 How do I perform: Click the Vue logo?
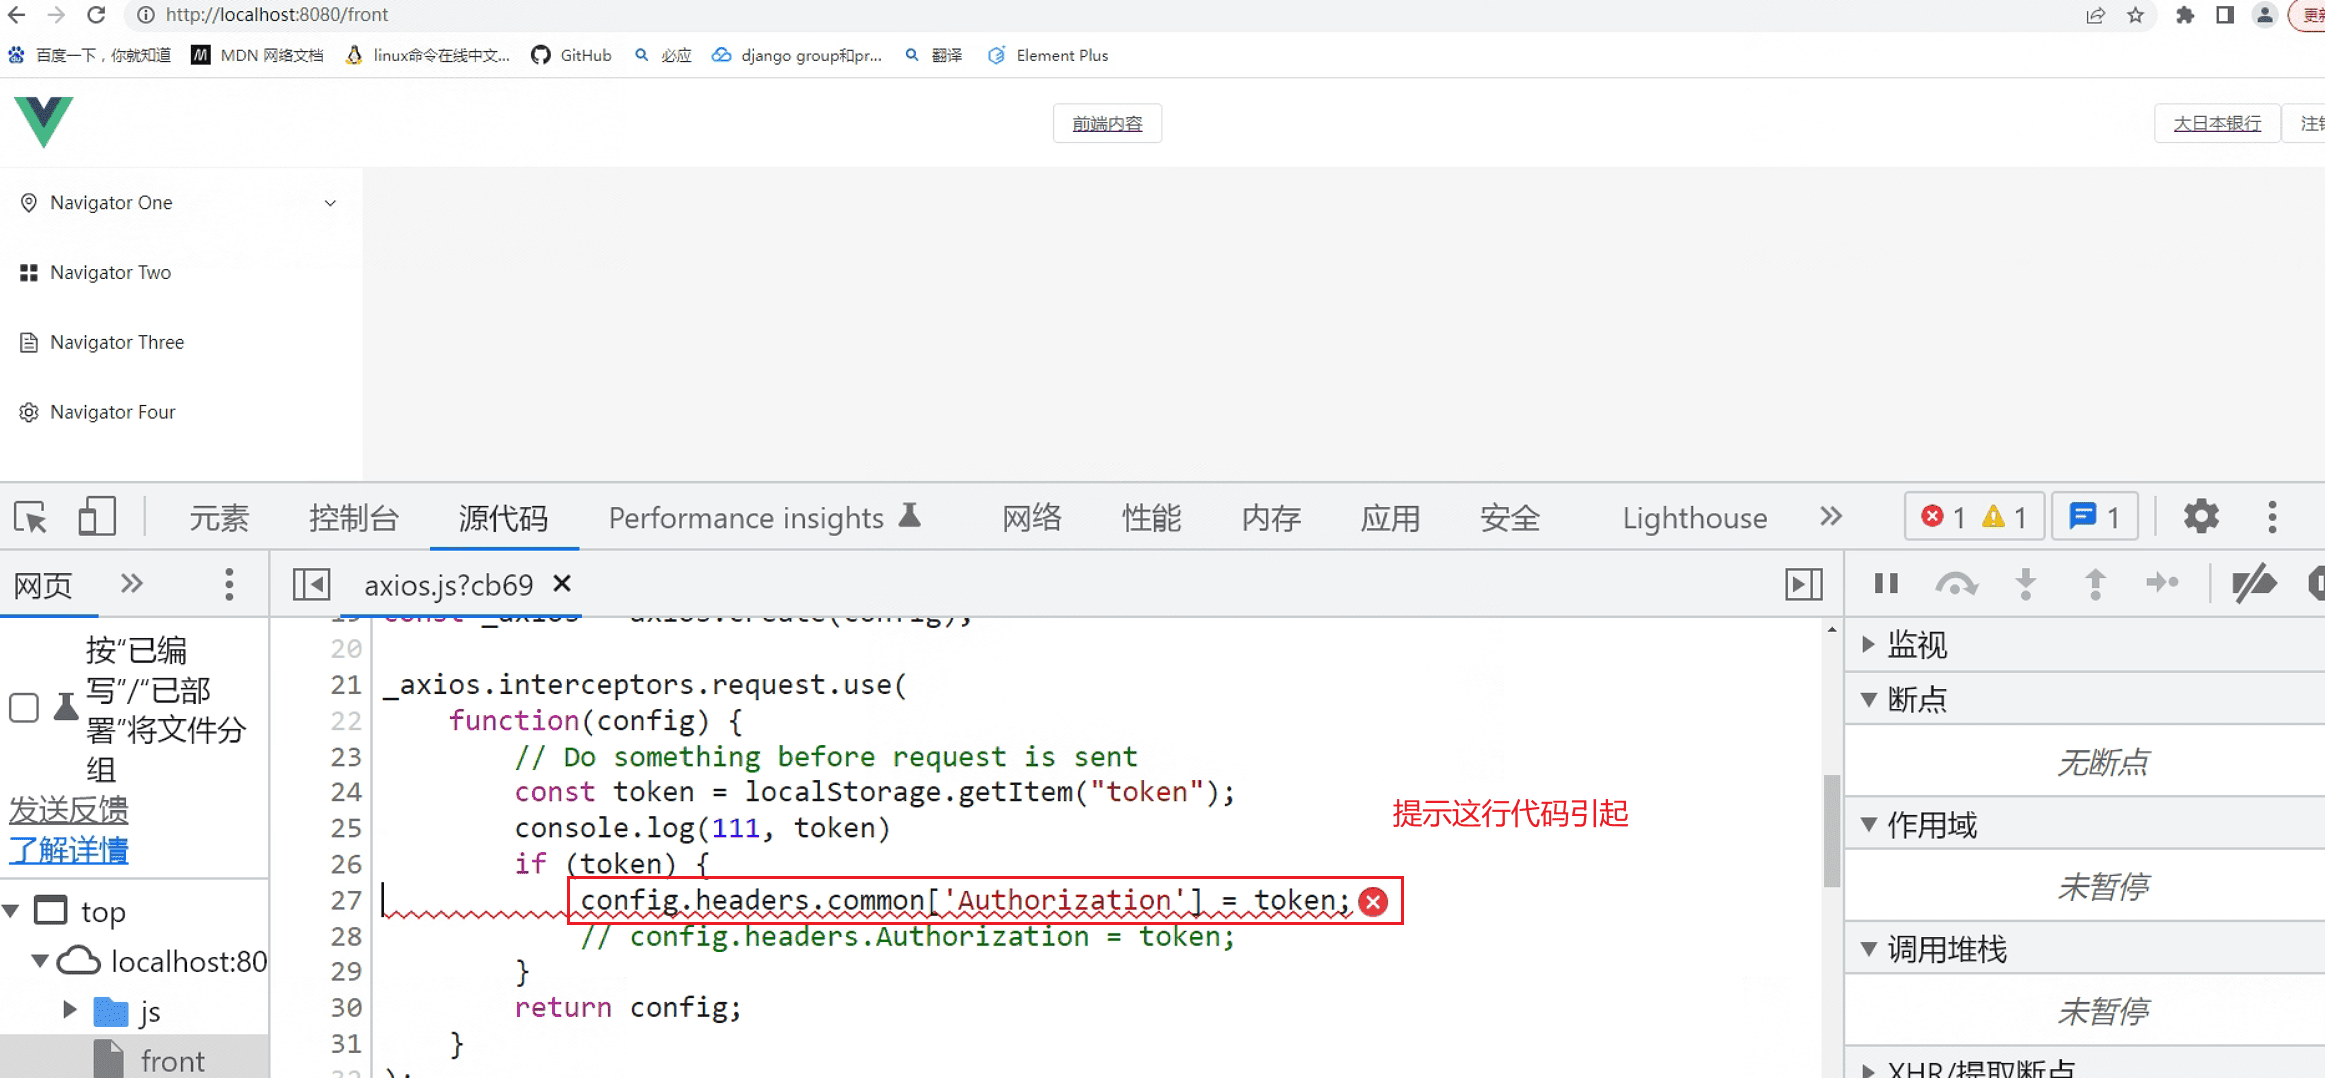pos(44,122)
